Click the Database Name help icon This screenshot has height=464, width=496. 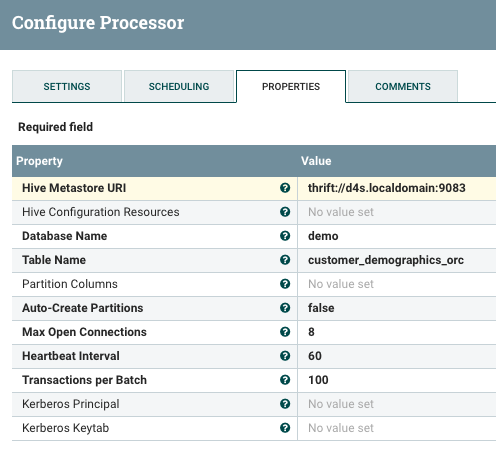(x=285, y=236)
